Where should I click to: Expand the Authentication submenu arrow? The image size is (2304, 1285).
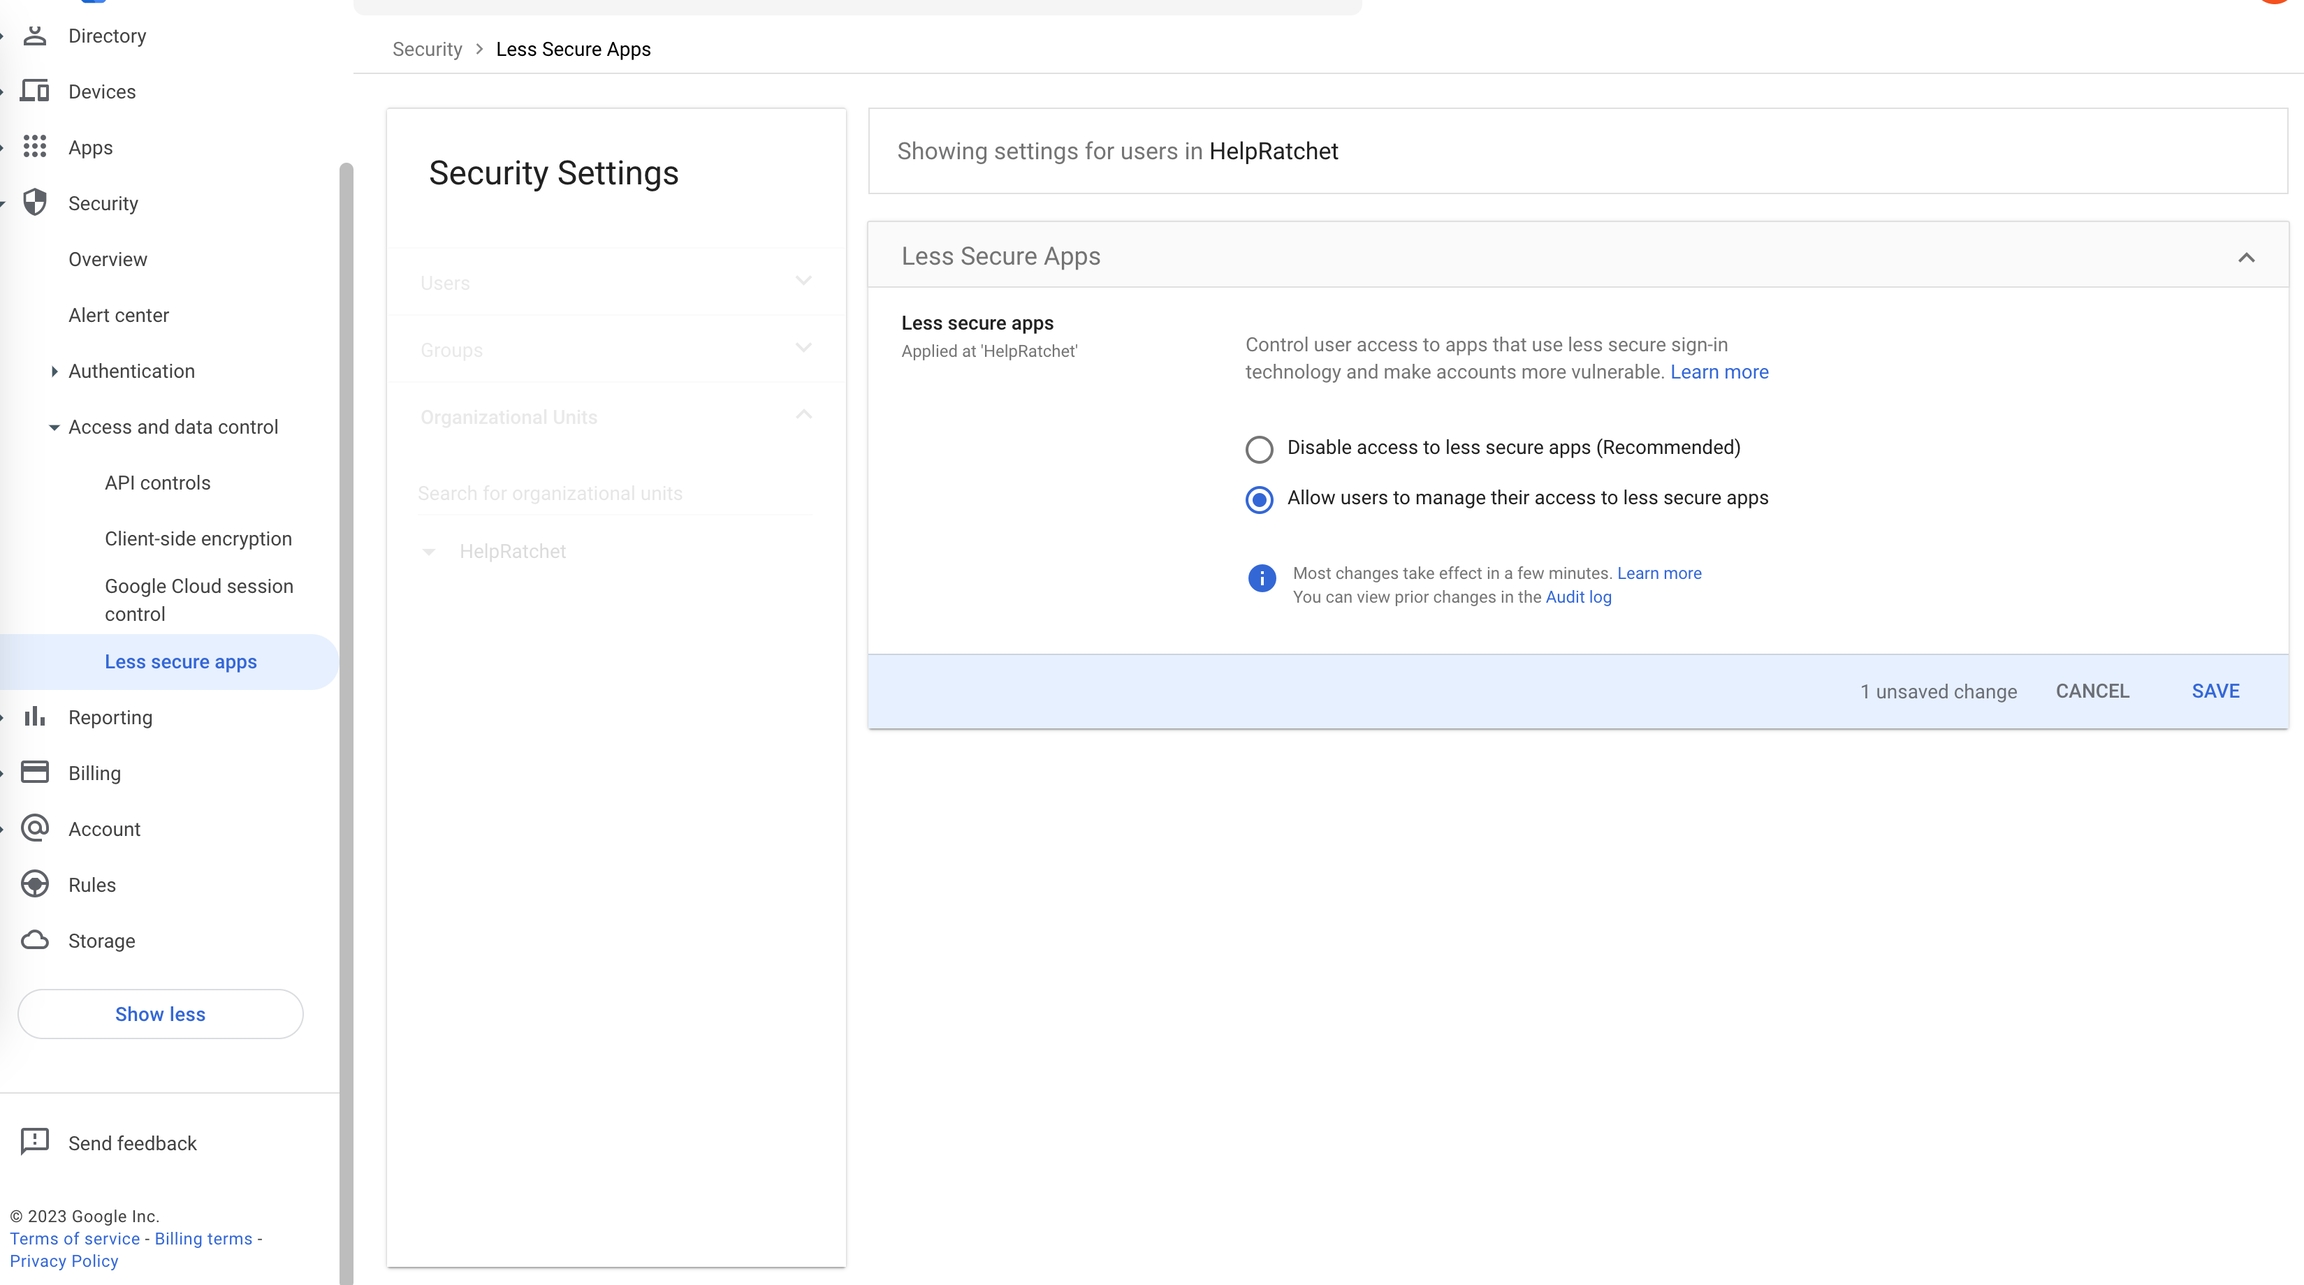tap(54, 371)
